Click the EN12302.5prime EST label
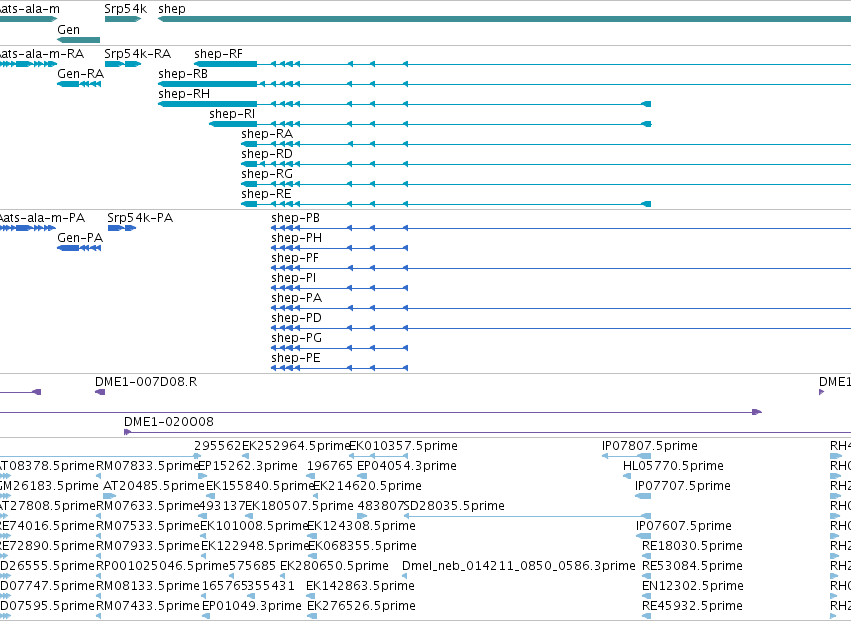851x621 pixels. click(x=693, y=587)
